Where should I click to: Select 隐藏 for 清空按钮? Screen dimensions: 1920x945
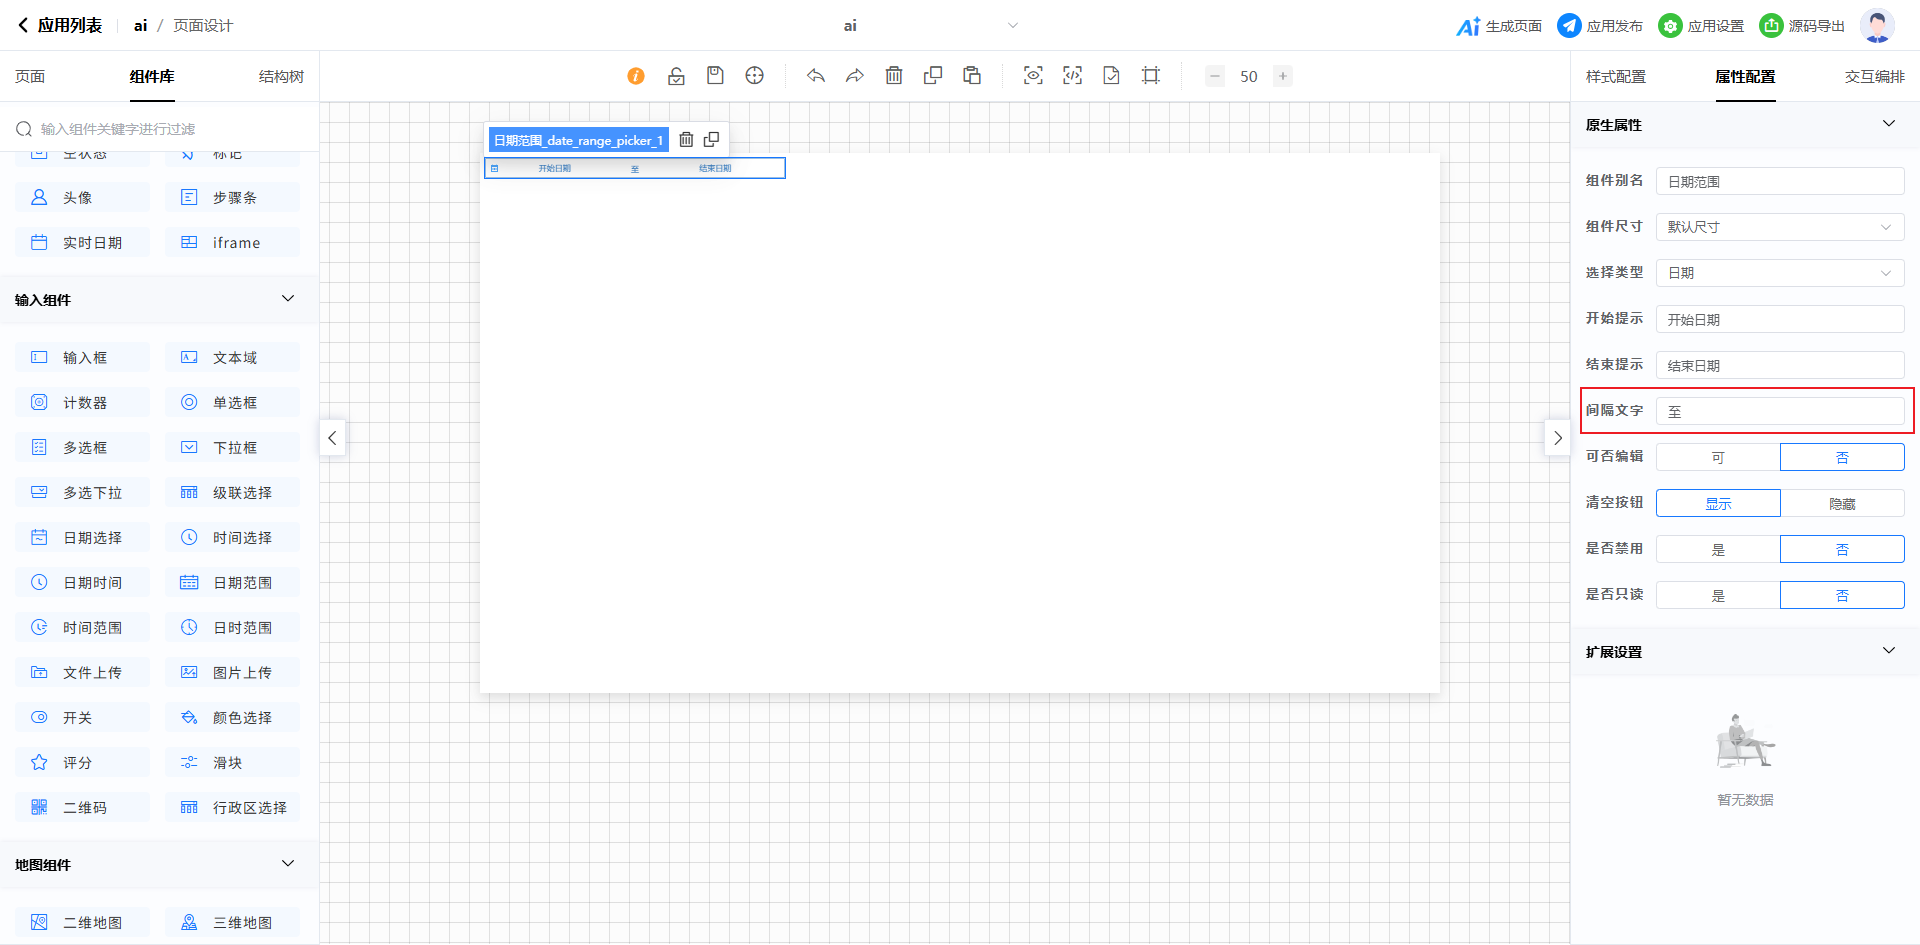[1842, 503]
